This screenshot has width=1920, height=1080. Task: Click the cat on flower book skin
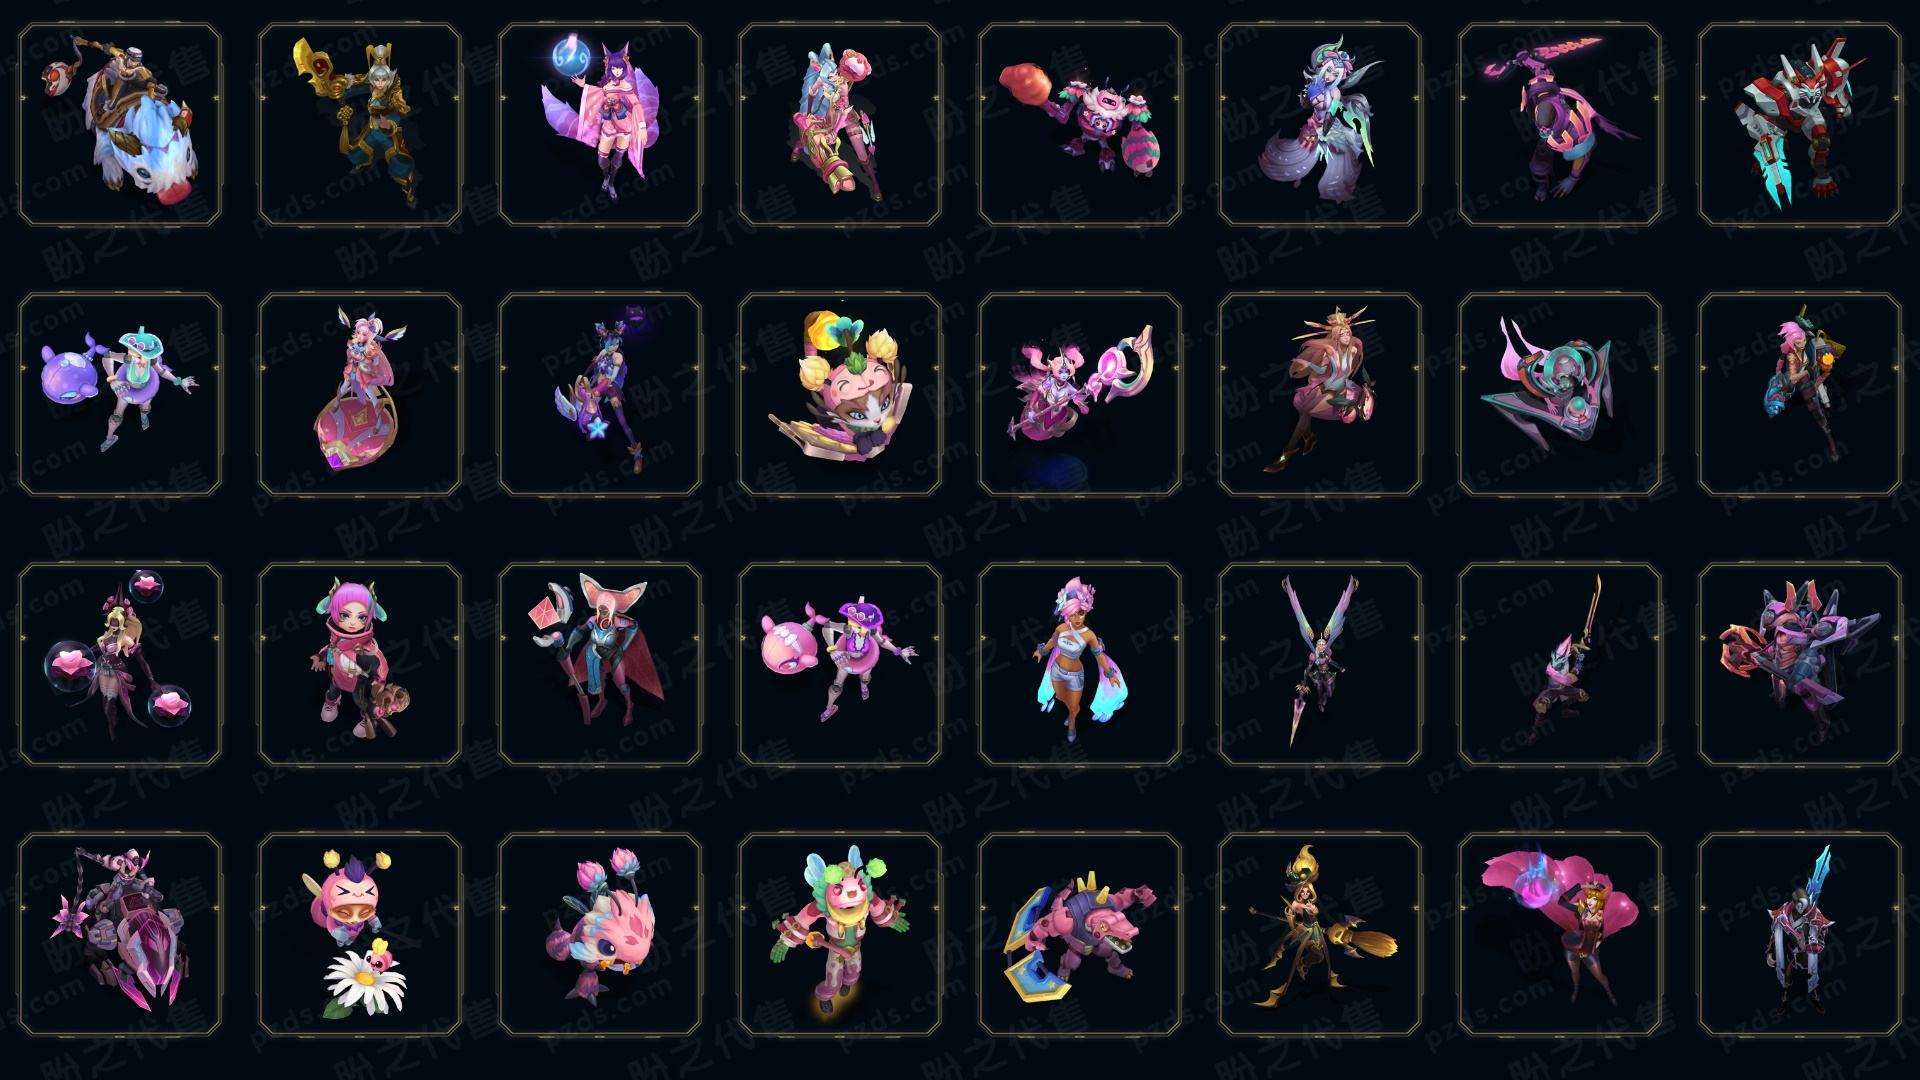pyautogui.click(x=840, y=394)
